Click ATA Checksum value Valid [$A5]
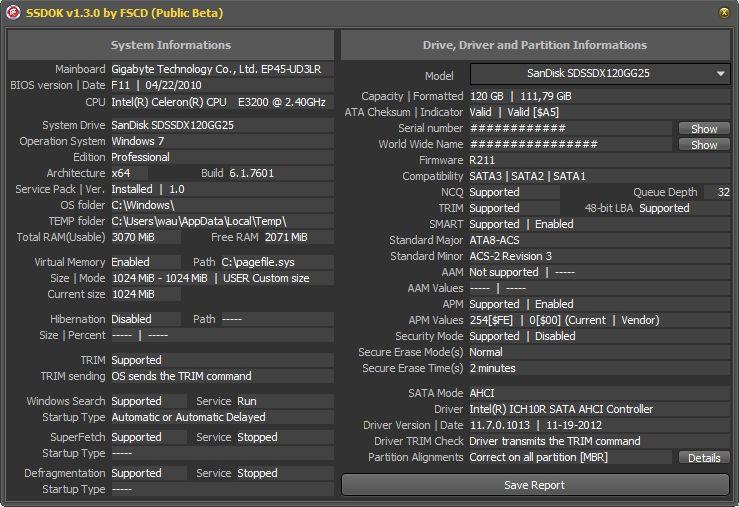This screenshot has height=507, width=739. click(x=533, y=113)
